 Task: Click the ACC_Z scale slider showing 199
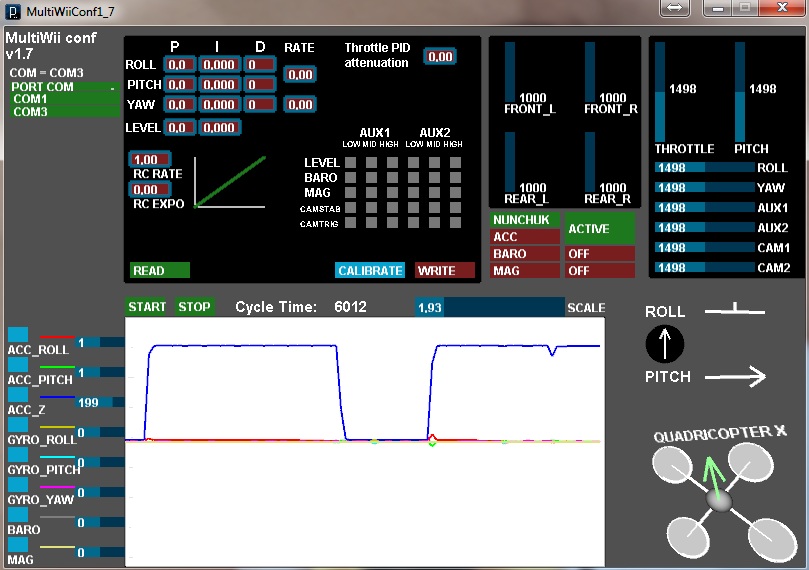[x=100, y=402]
